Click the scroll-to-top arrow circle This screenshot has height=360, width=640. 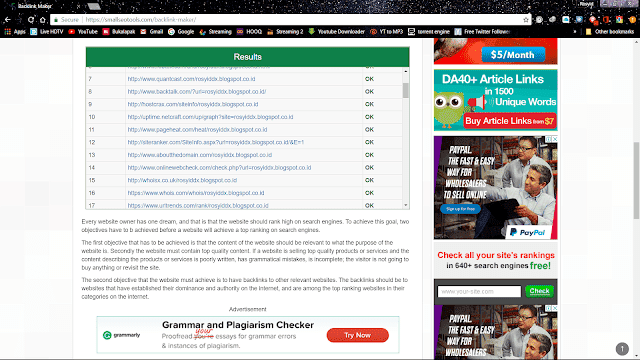[622, 349]
